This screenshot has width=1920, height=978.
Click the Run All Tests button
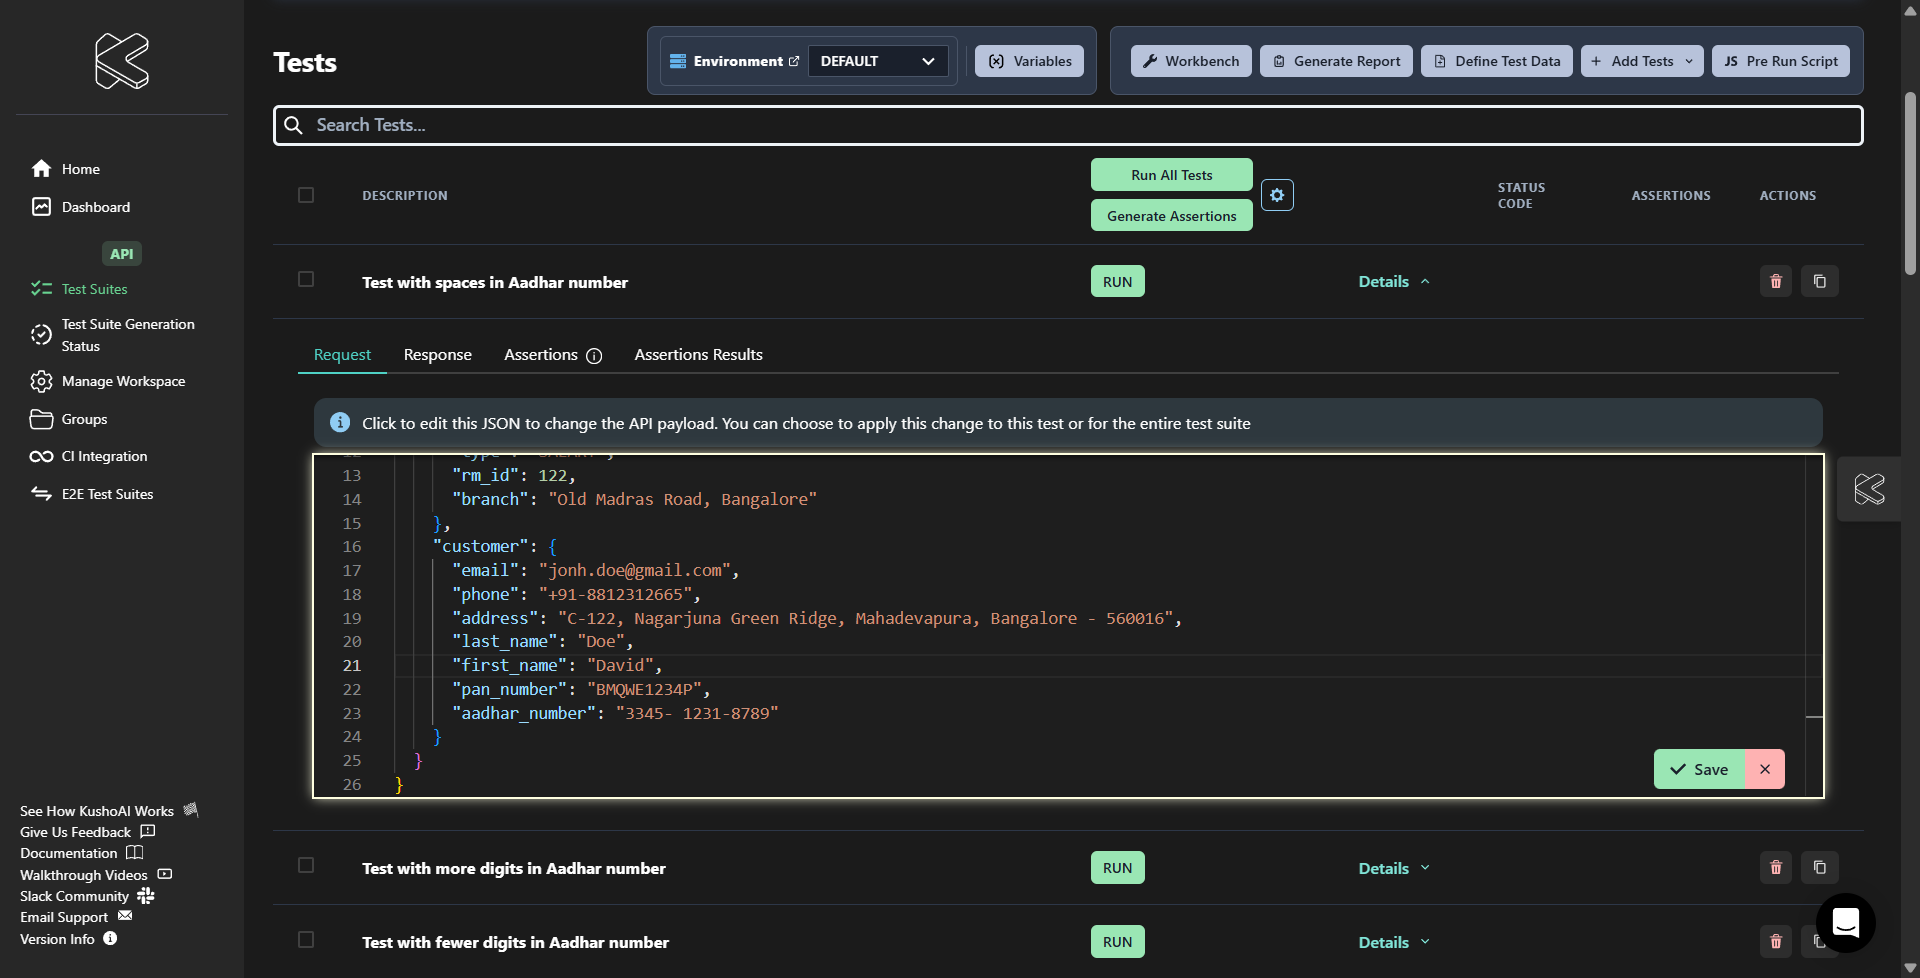(1171, 175)
